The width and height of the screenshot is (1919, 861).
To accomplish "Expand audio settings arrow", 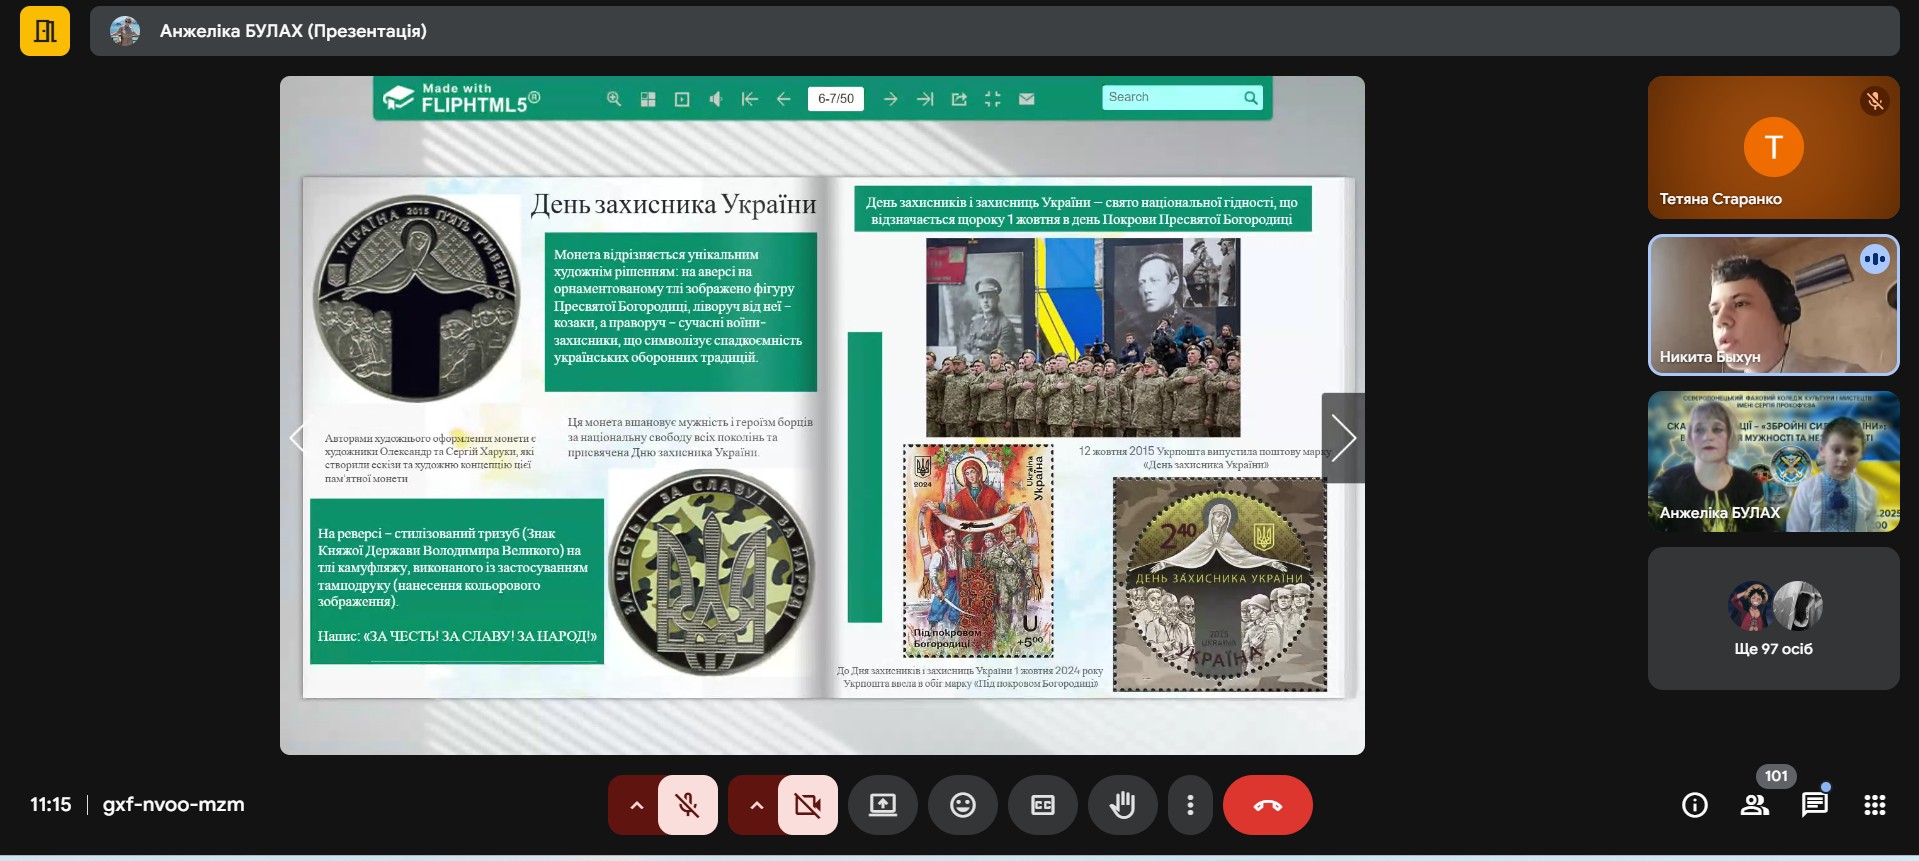I will point(636,805).
